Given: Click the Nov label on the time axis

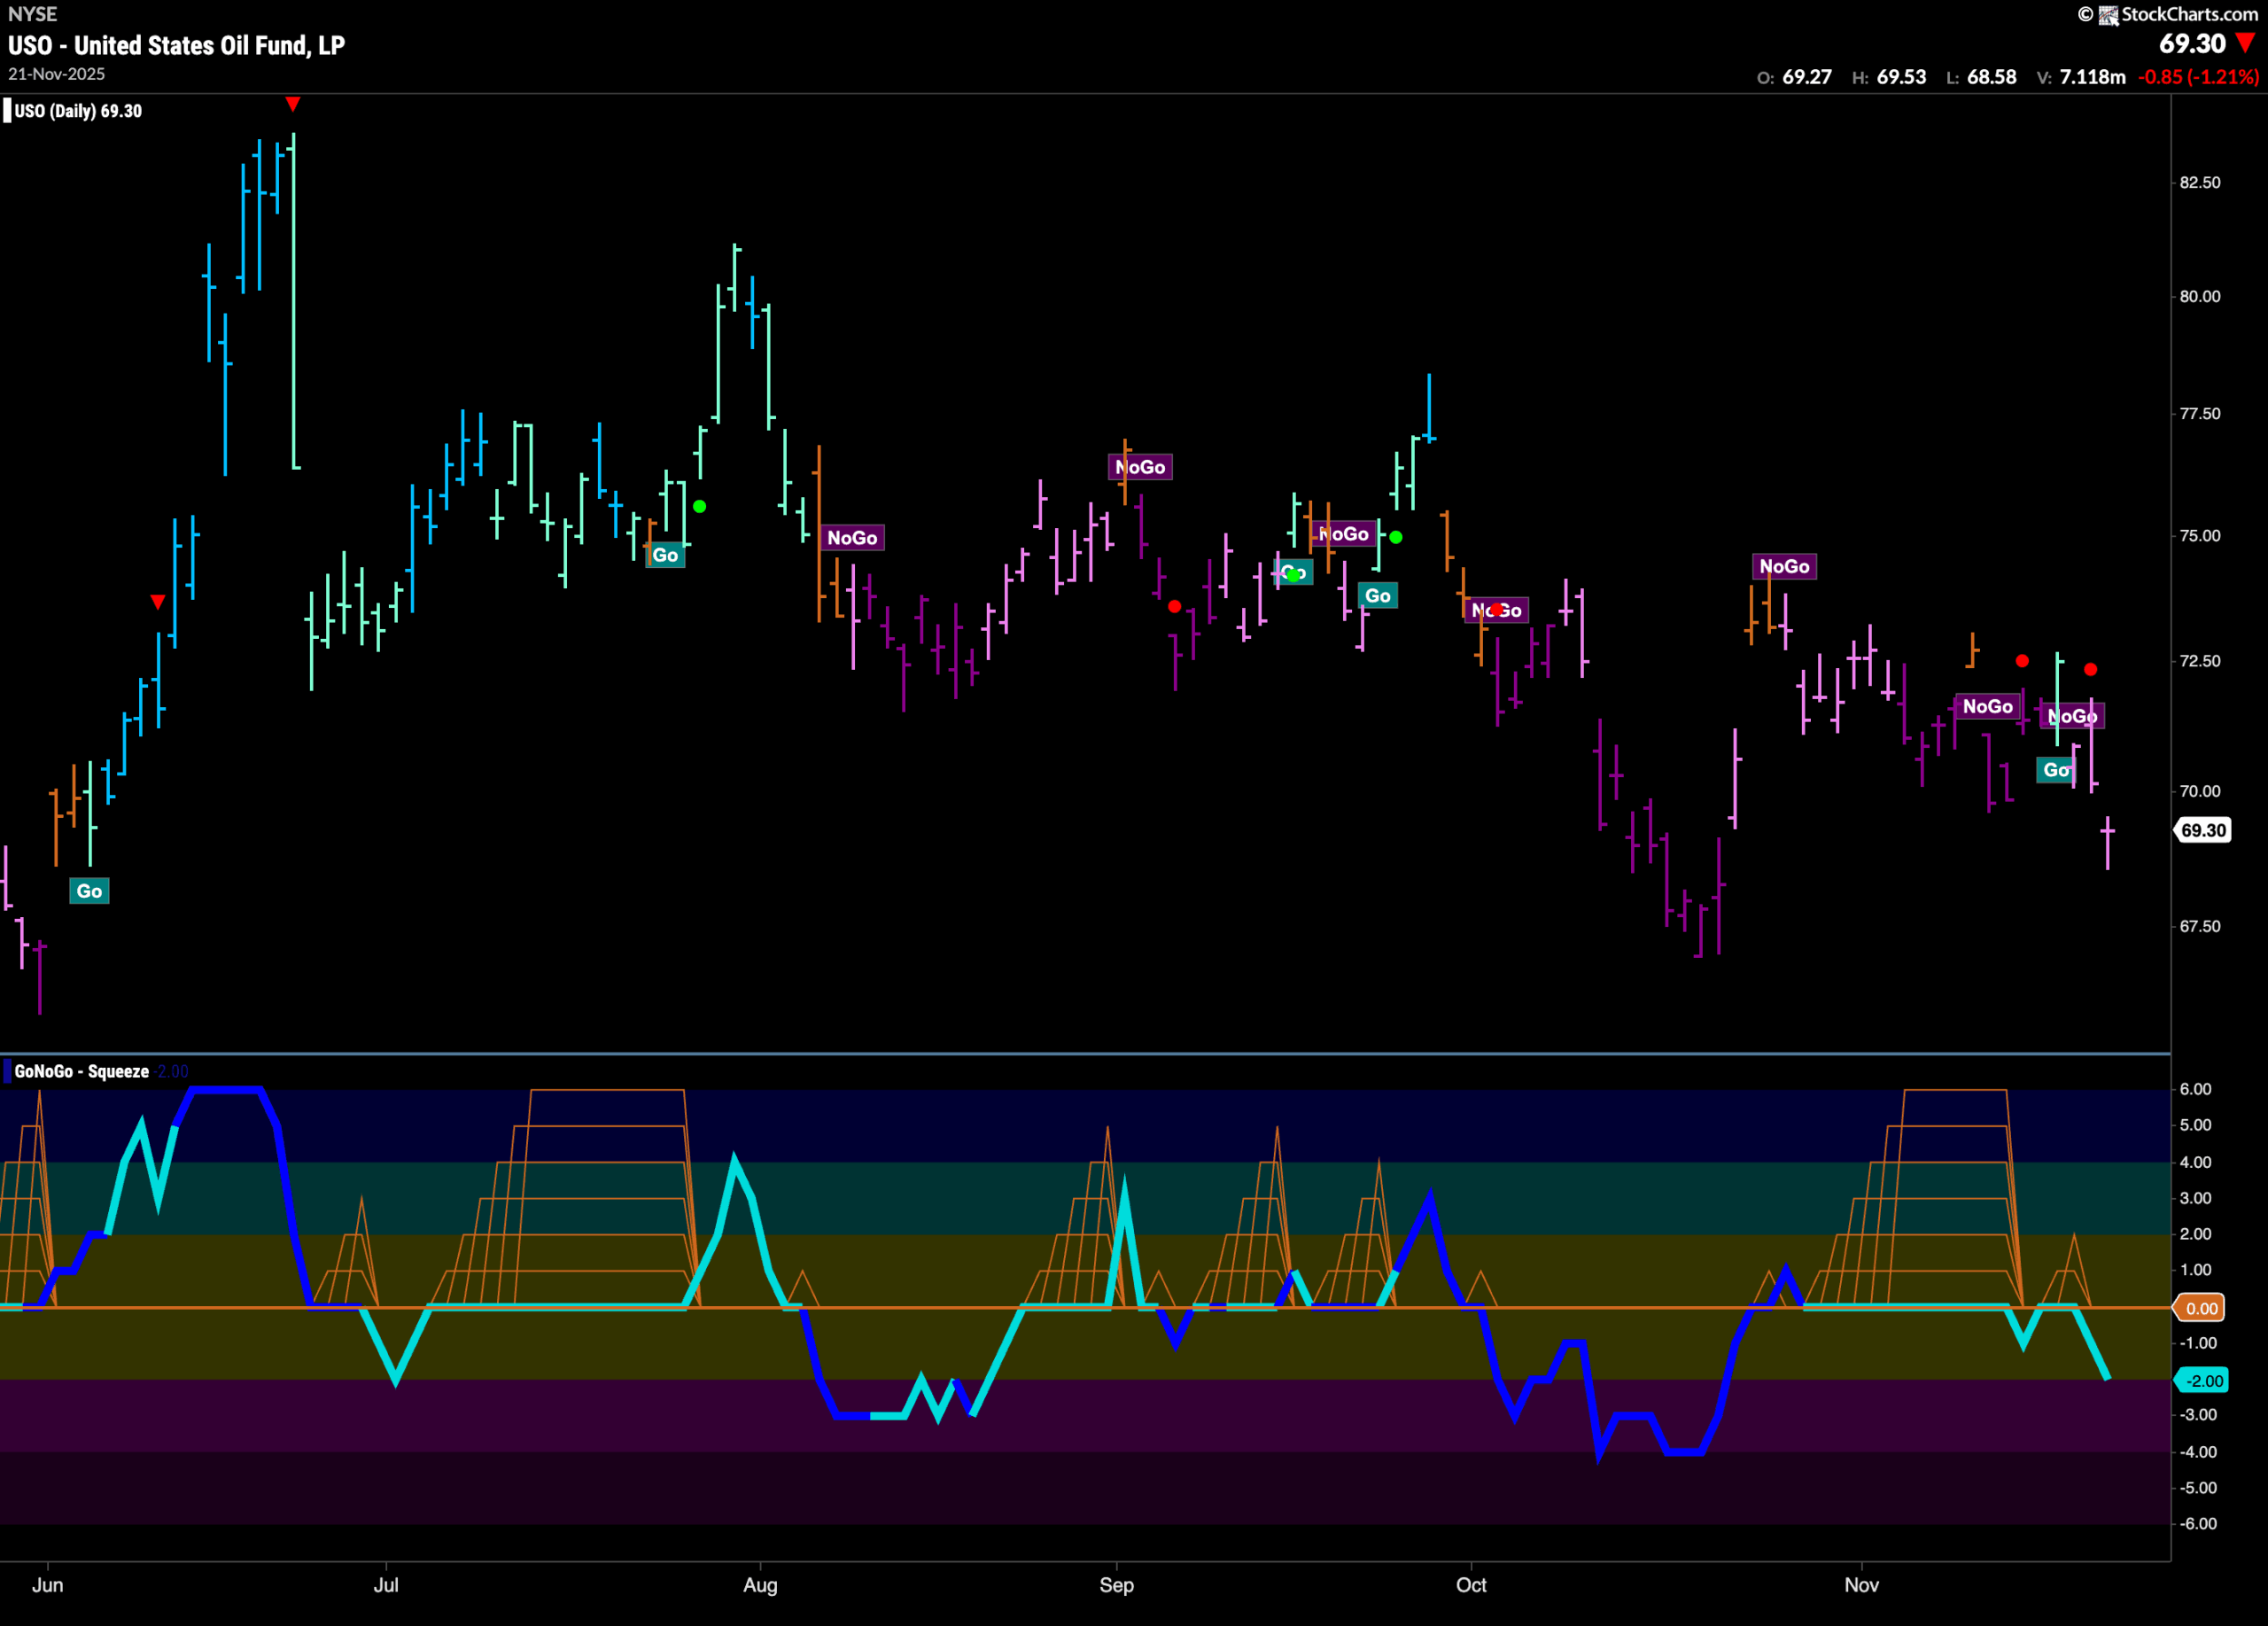Looking at the screenshot, I should coord(1861,1585).
